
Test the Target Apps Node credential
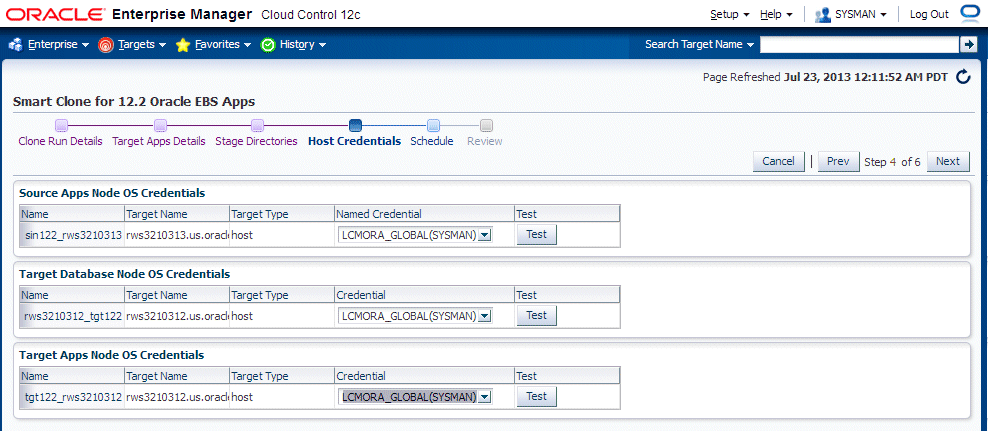click(x=537, y=396)
